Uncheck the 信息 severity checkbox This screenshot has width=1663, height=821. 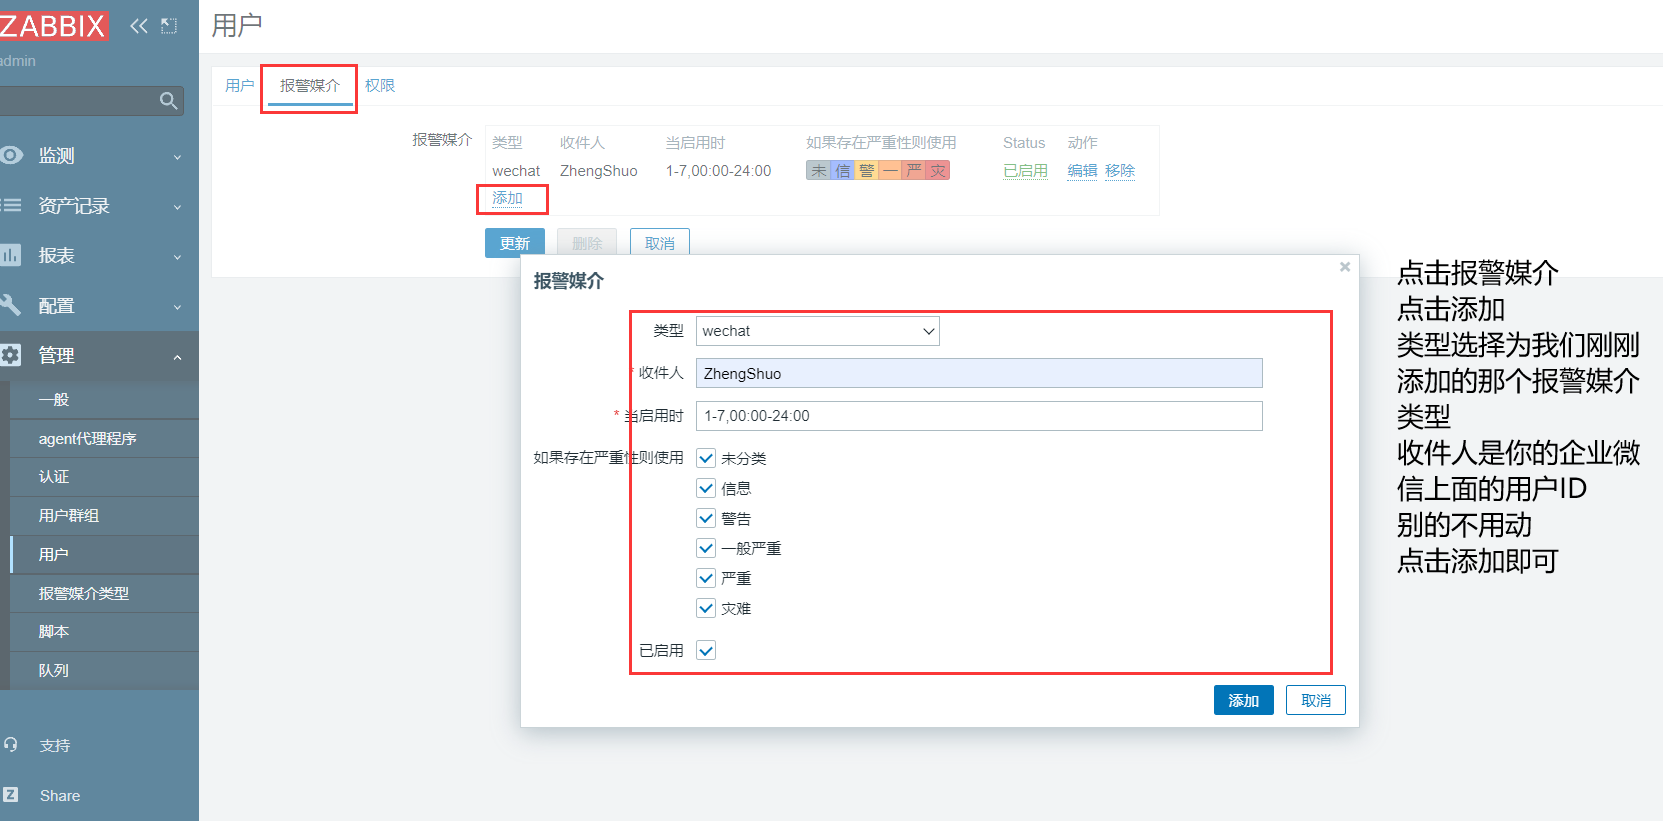[x=706, y=488]
